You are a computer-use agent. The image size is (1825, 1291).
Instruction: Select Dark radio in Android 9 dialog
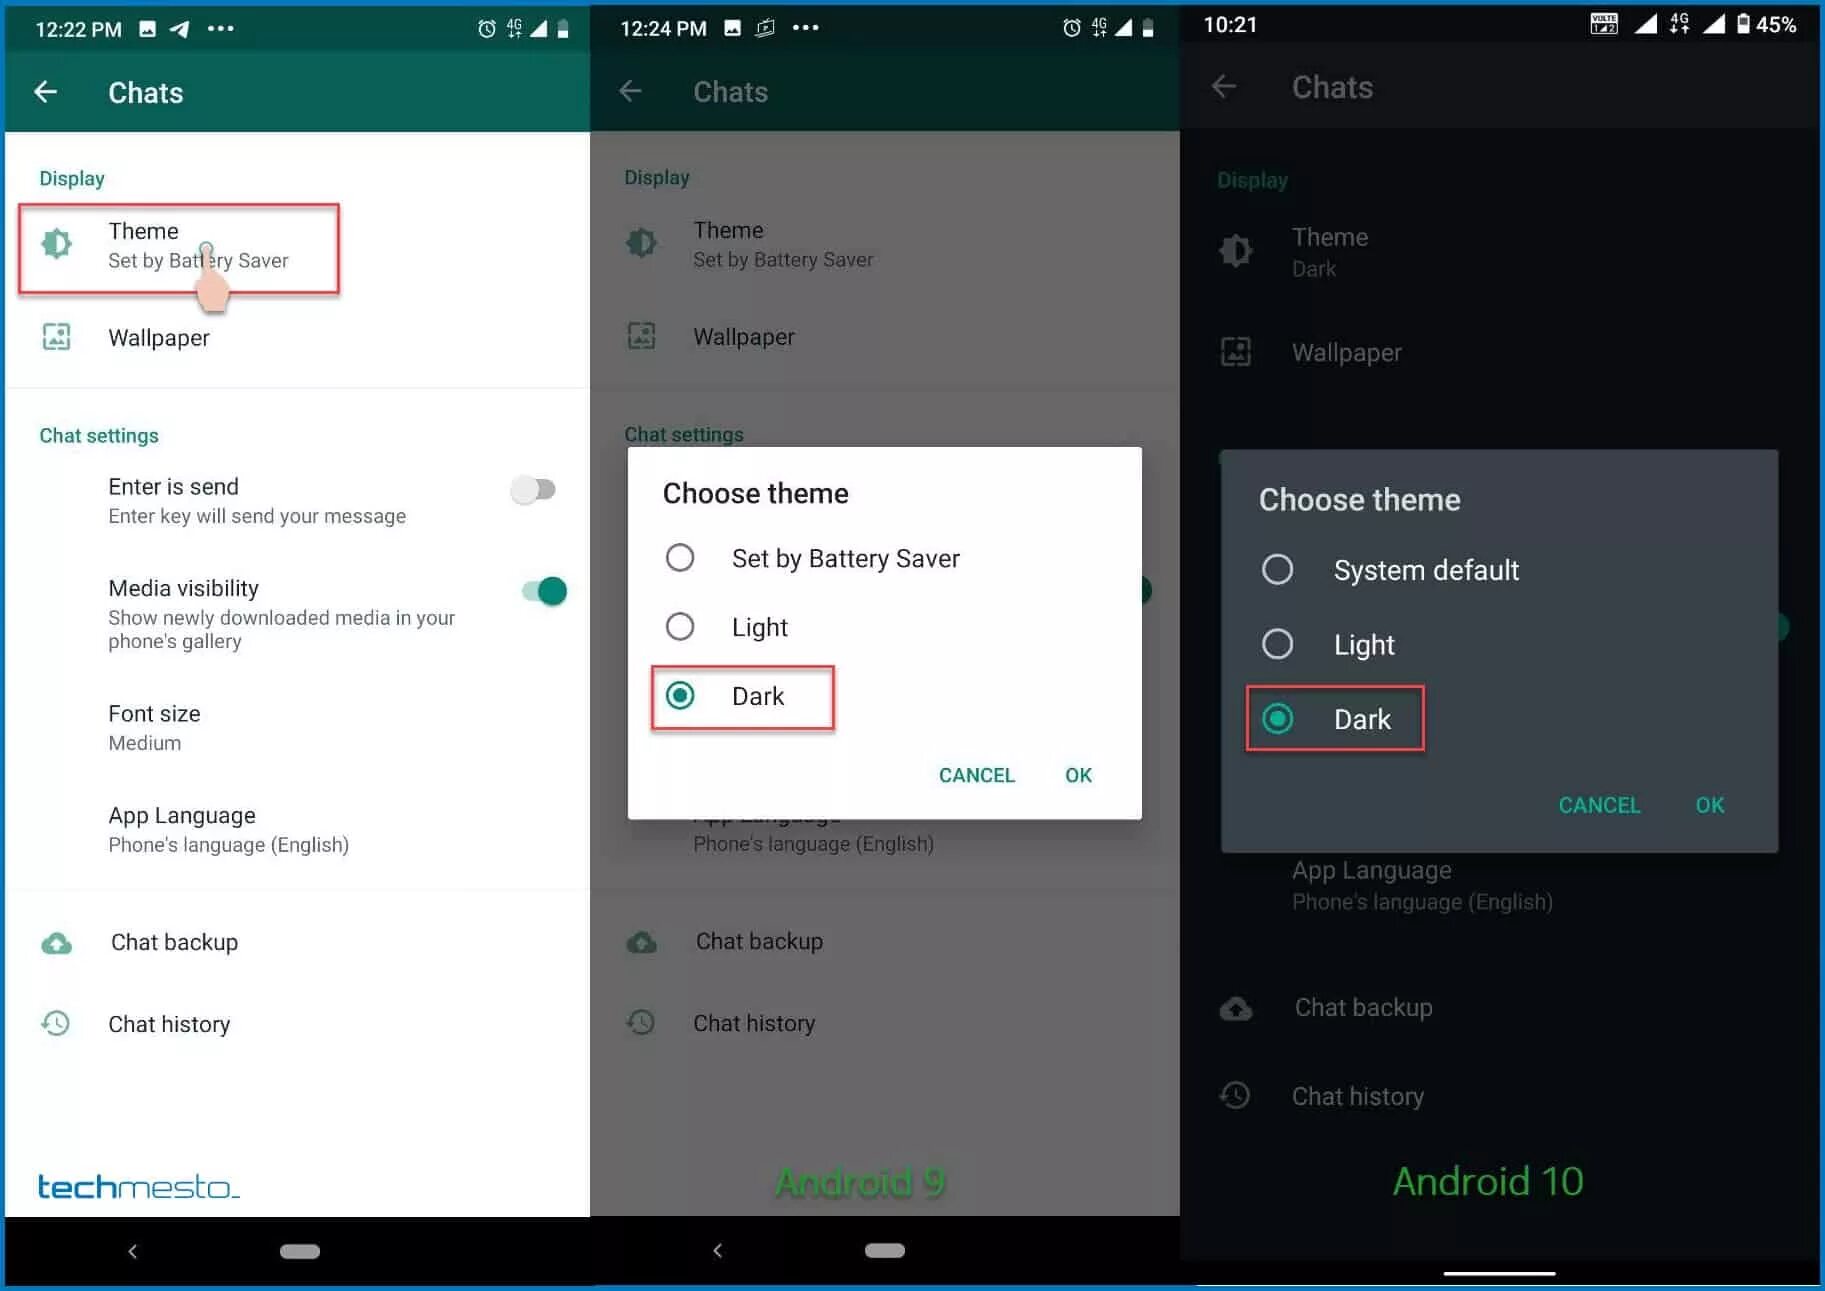pyautogui.click(x=680, y=695)
